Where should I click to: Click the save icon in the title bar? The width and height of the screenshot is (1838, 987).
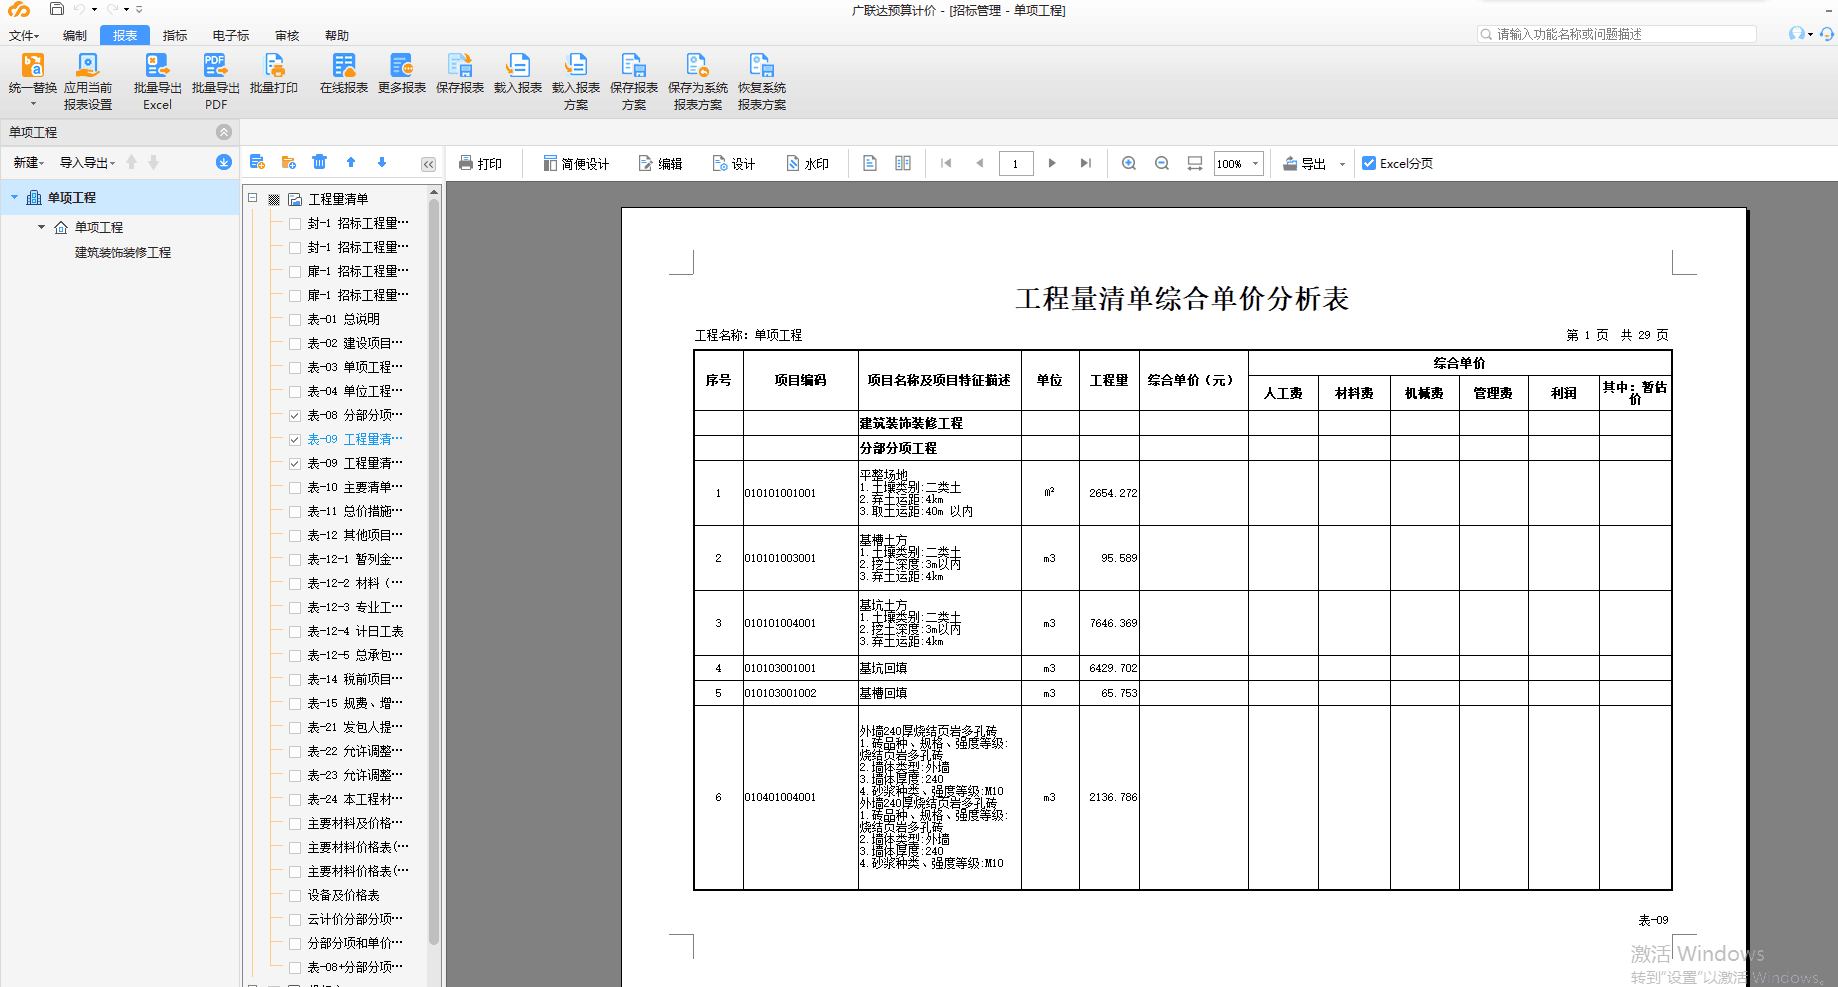tap(57, 9)
